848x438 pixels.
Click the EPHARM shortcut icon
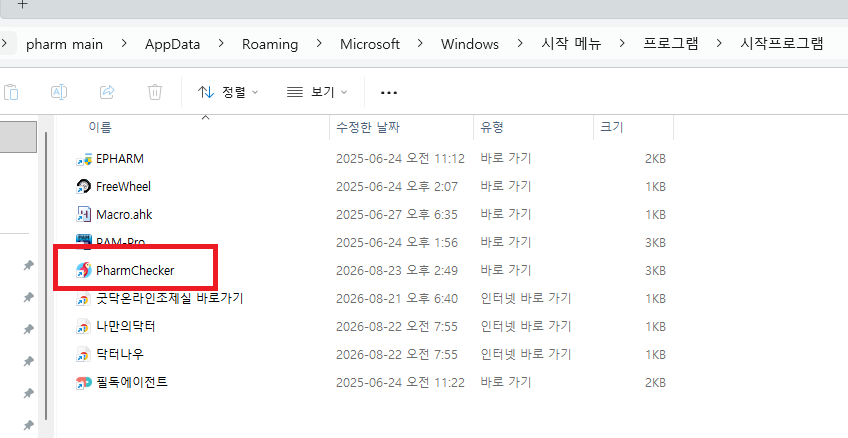(x=83, y=159)
